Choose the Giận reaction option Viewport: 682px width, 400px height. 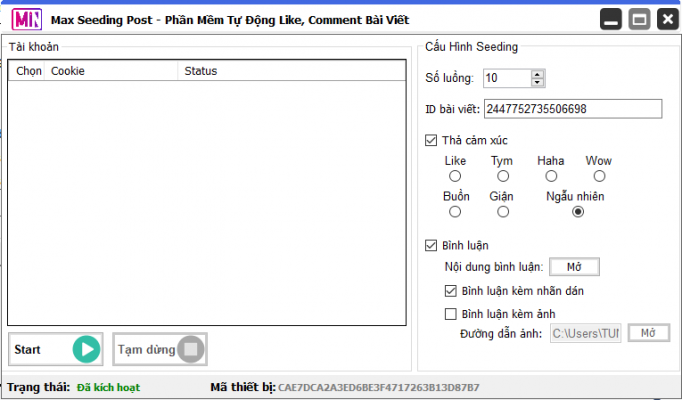click(503, 212)
